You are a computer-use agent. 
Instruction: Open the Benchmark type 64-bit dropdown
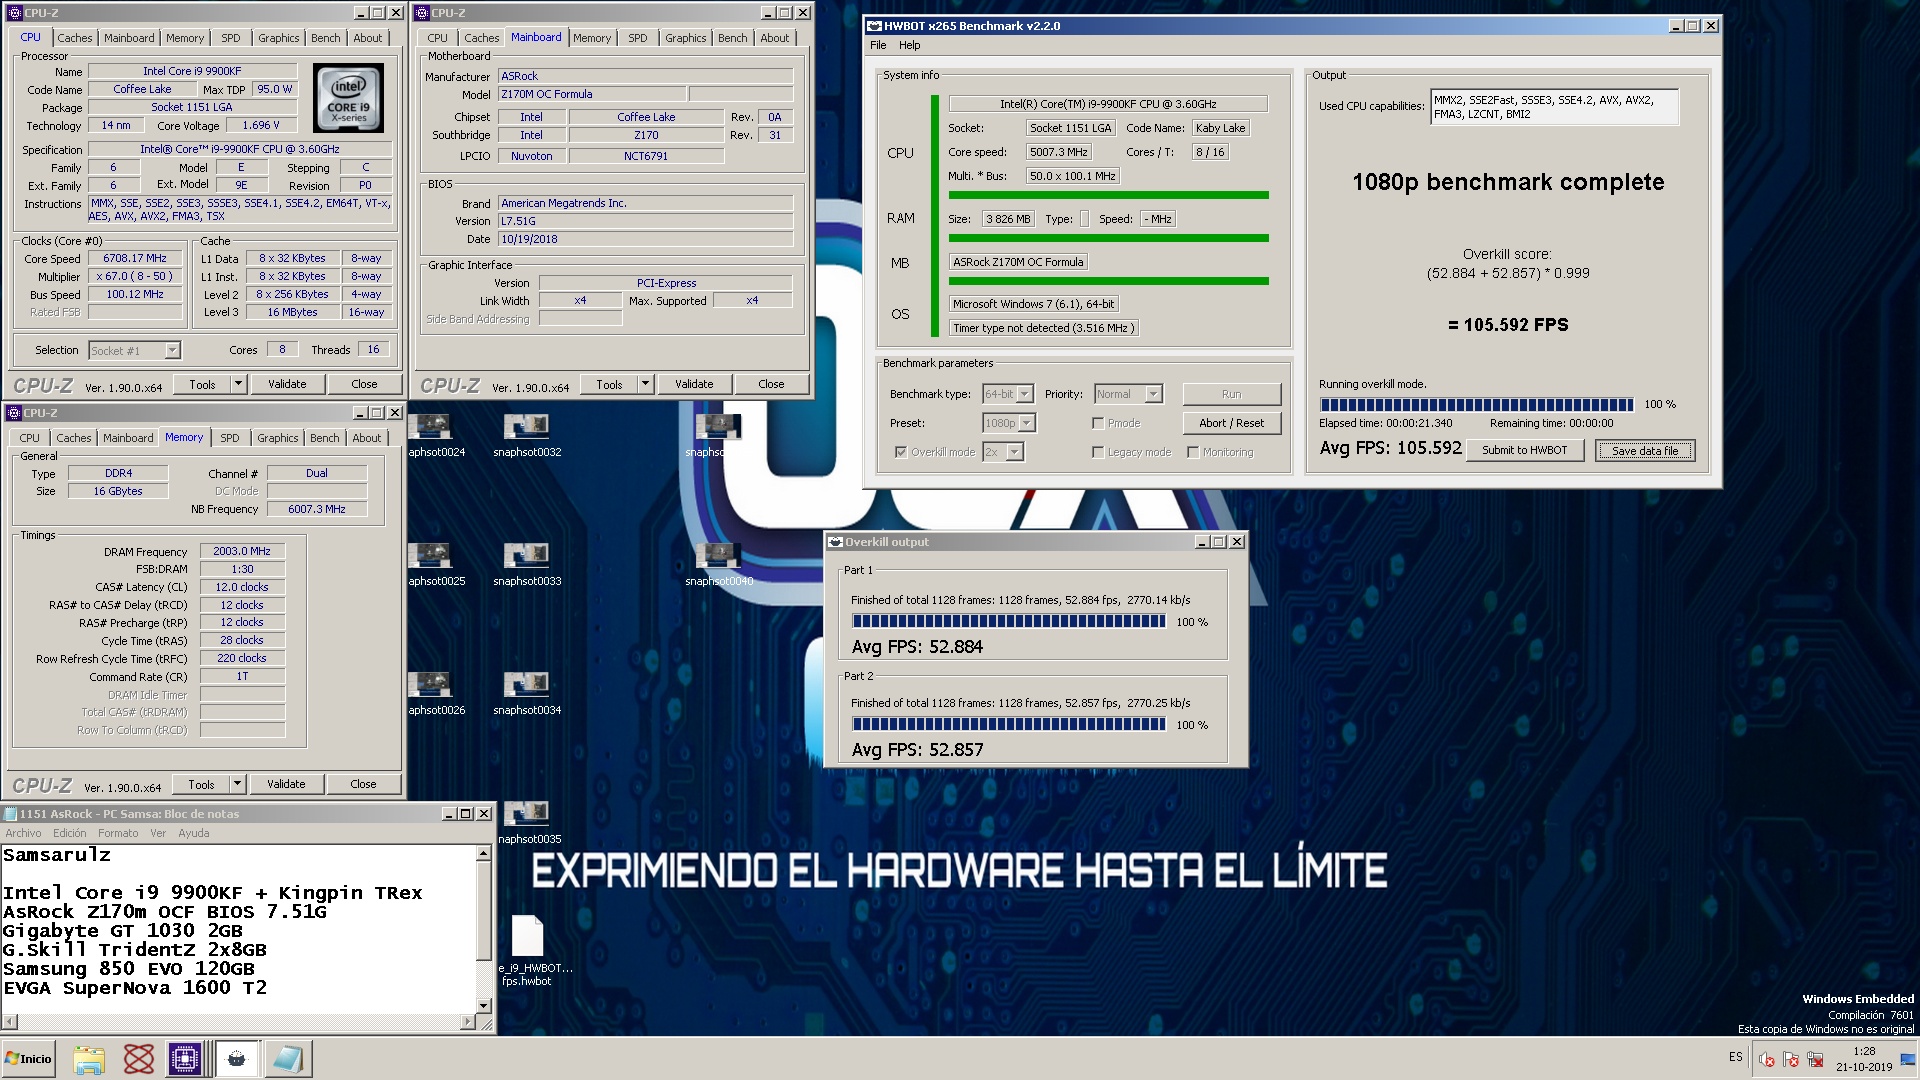click(x=1007, y=395)
